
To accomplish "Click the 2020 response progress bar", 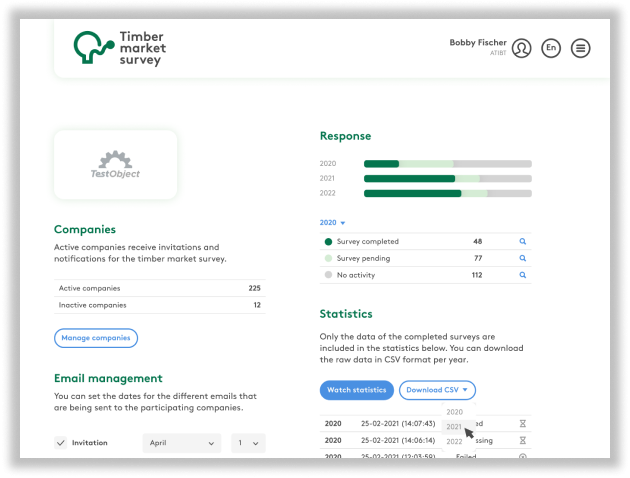I will click(448, 164).
